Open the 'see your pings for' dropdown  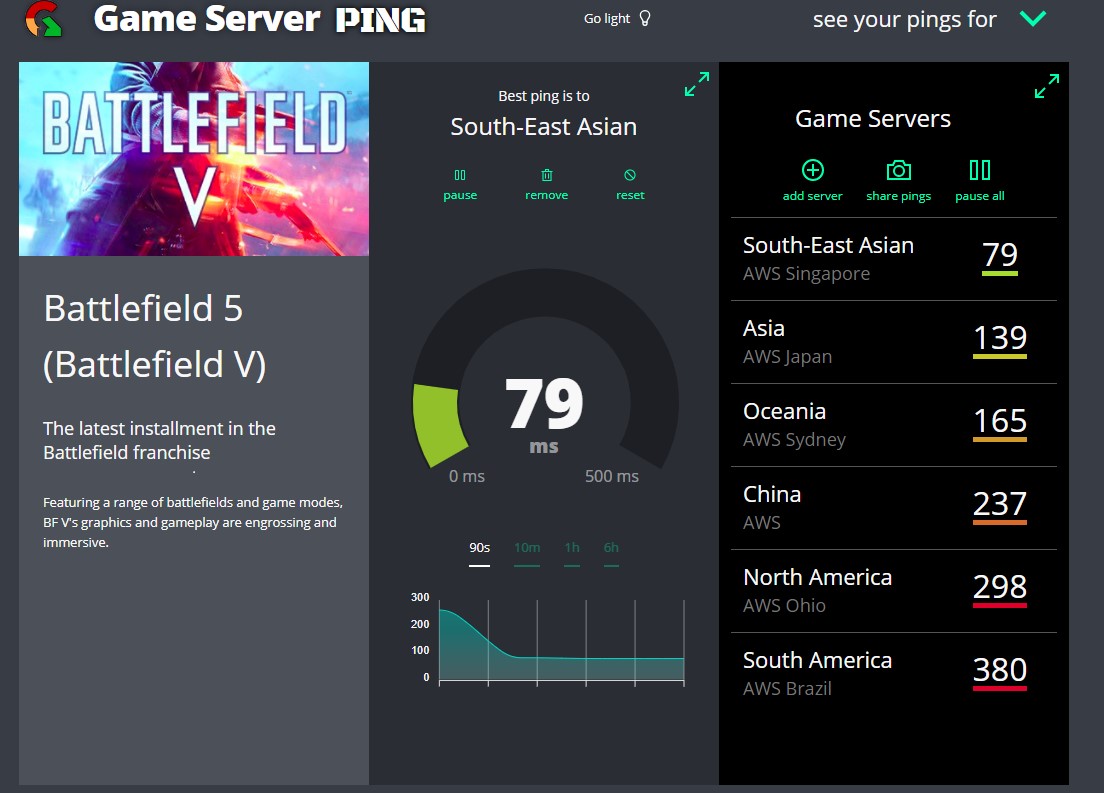click(1032, 19)
